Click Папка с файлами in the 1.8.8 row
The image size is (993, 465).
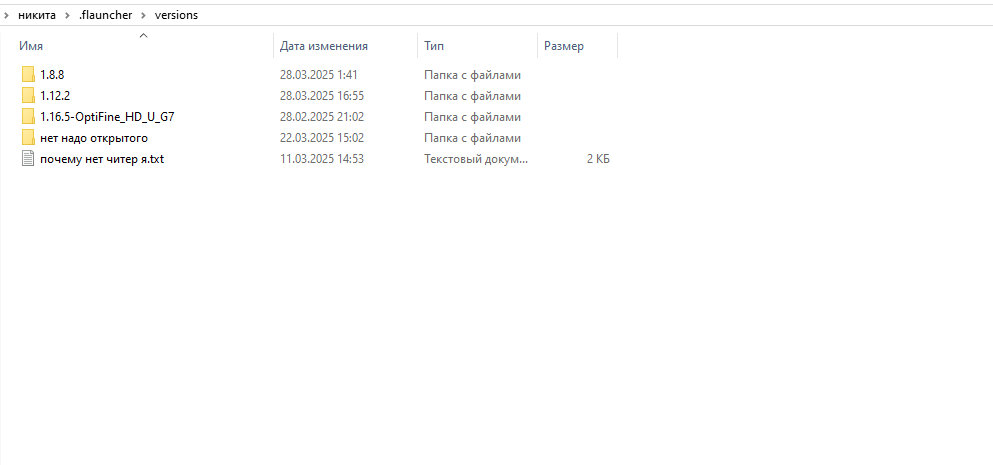pos(472,75)
